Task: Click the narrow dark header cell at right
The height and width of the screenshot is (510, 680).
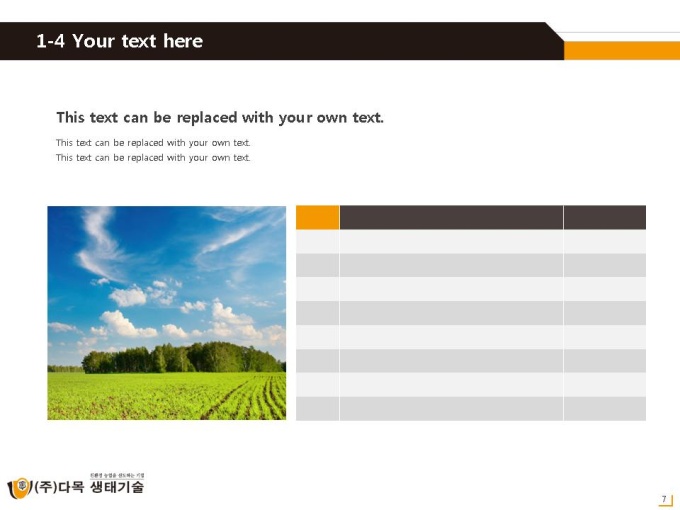Action: [605, 217]
